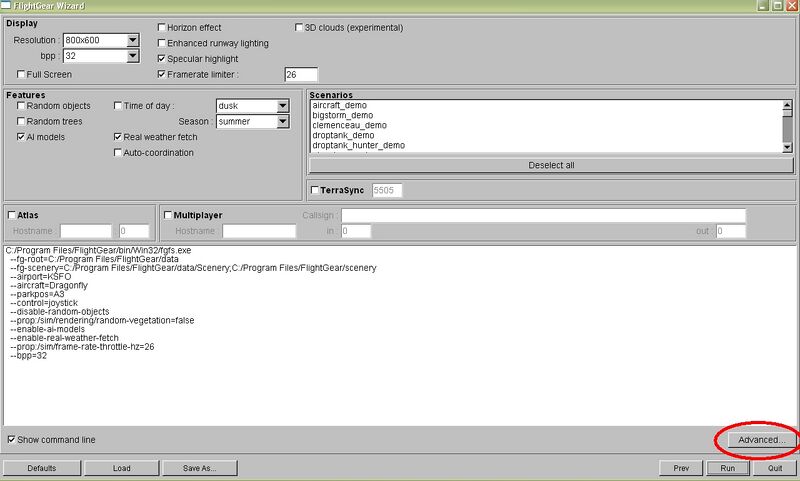The height and width of the screenshot is (481, 800).
Task: Enable the Multiplayer checkbox
Action: (x=168, y=215)
